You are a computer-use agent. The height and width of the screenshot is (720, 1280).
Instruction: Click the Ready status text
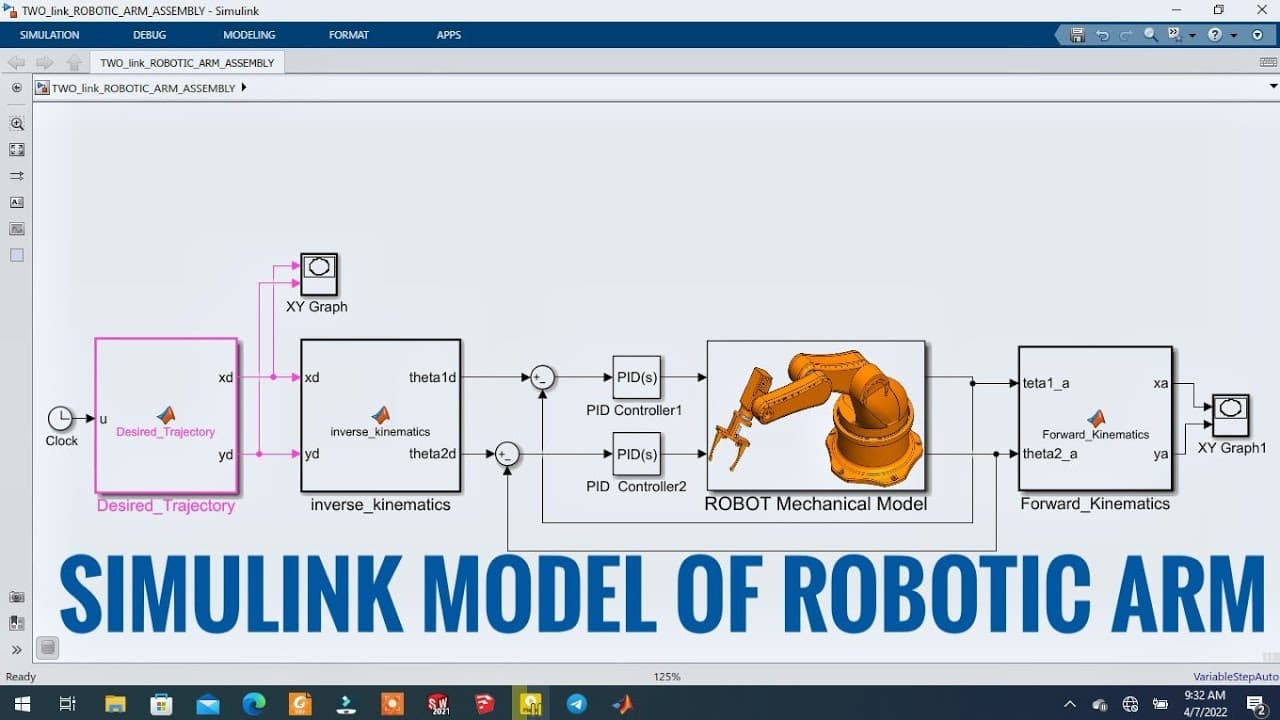pyautogui.click(x=21, y=677)
